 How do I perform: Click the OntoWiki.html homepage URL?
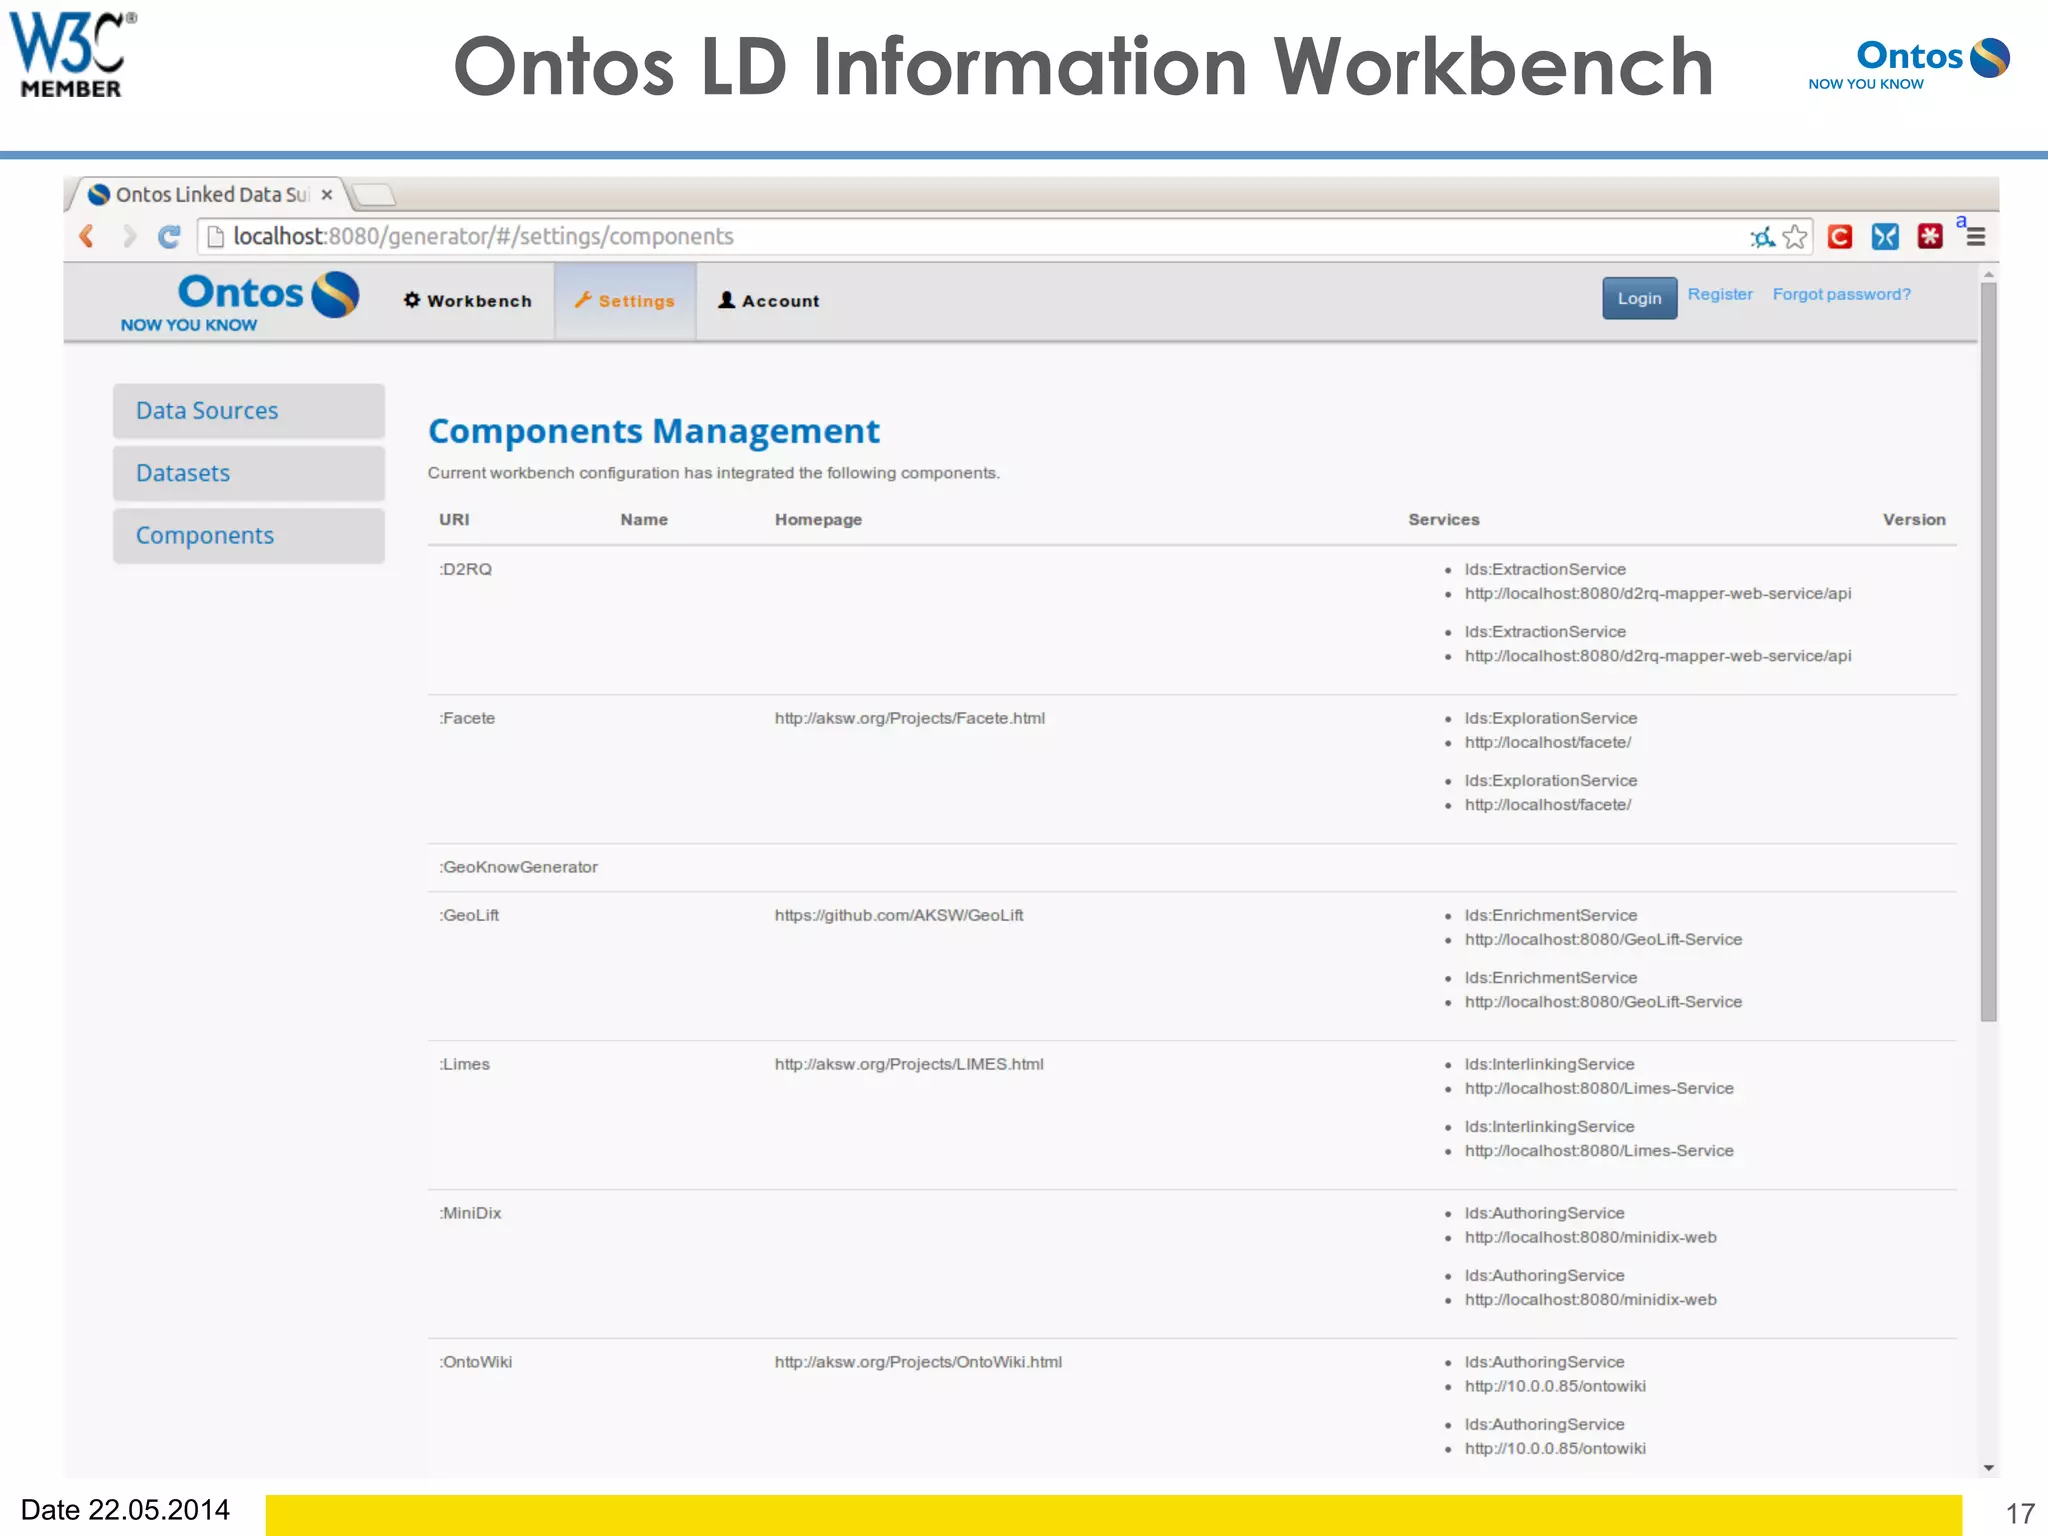coord(917,1362)
